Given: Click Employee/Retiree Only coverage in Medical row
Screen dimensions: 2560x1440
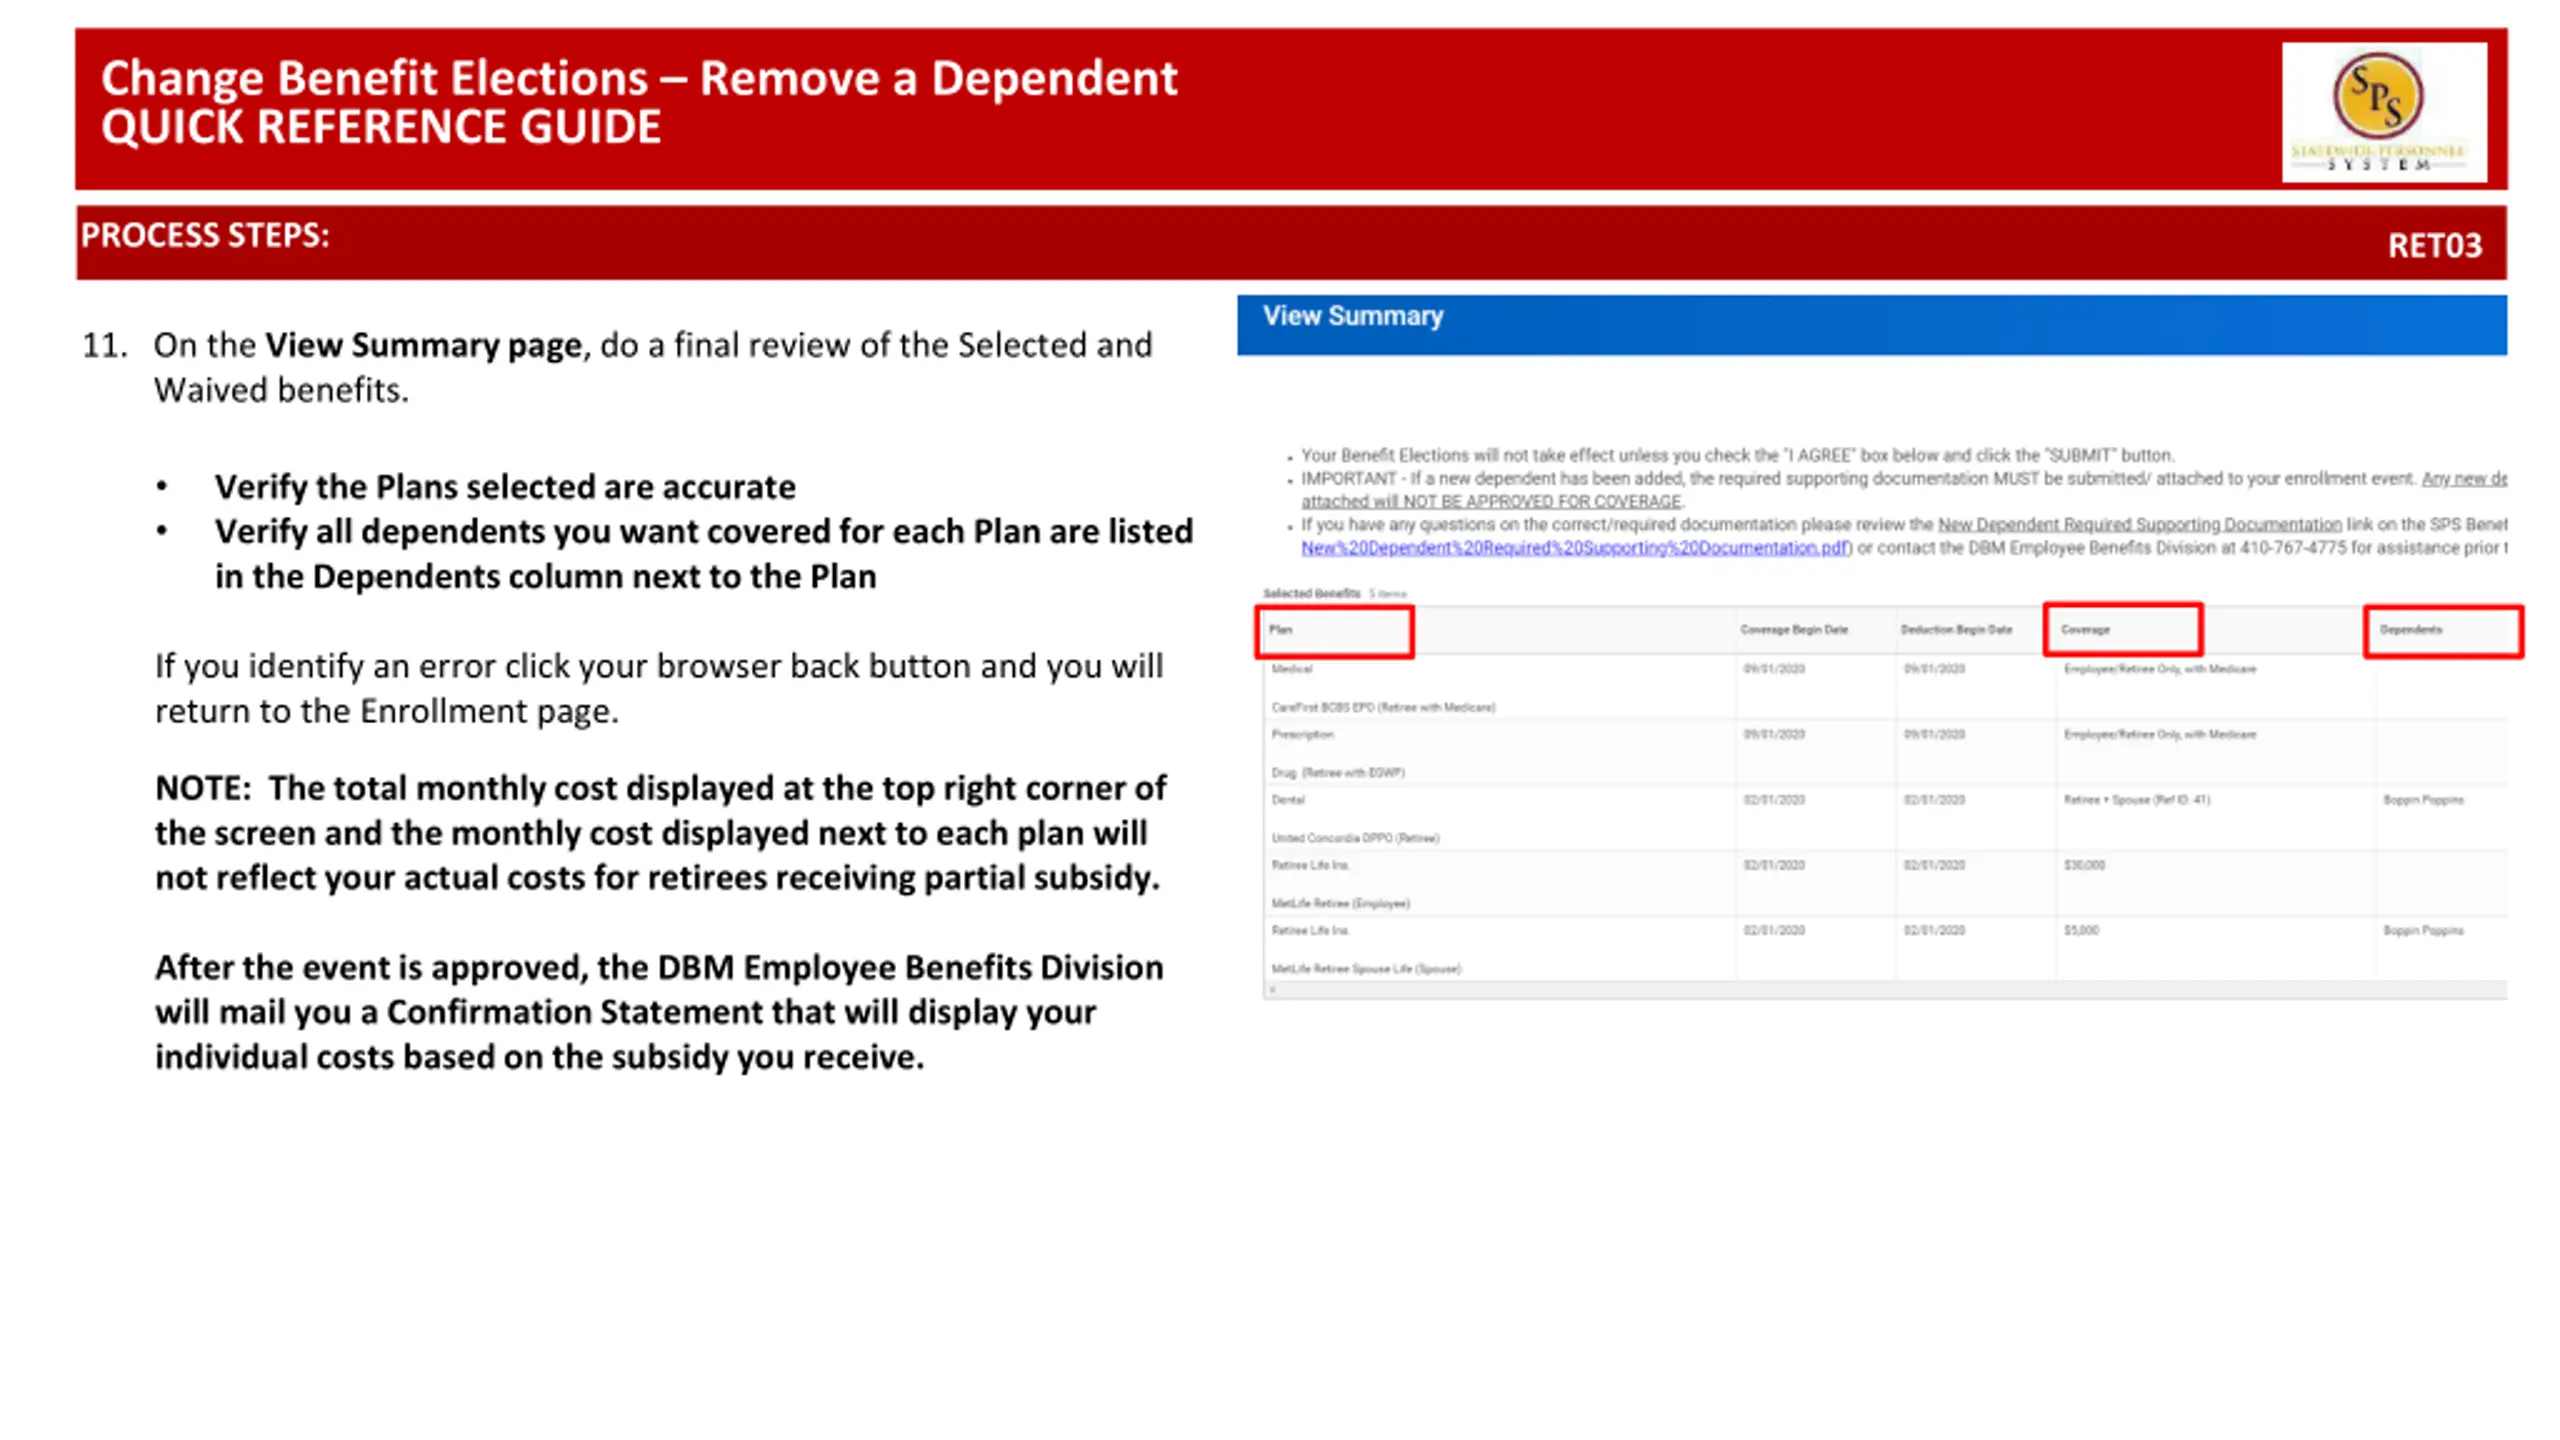Looking at the screenshot, I should tap(2160, 669).
